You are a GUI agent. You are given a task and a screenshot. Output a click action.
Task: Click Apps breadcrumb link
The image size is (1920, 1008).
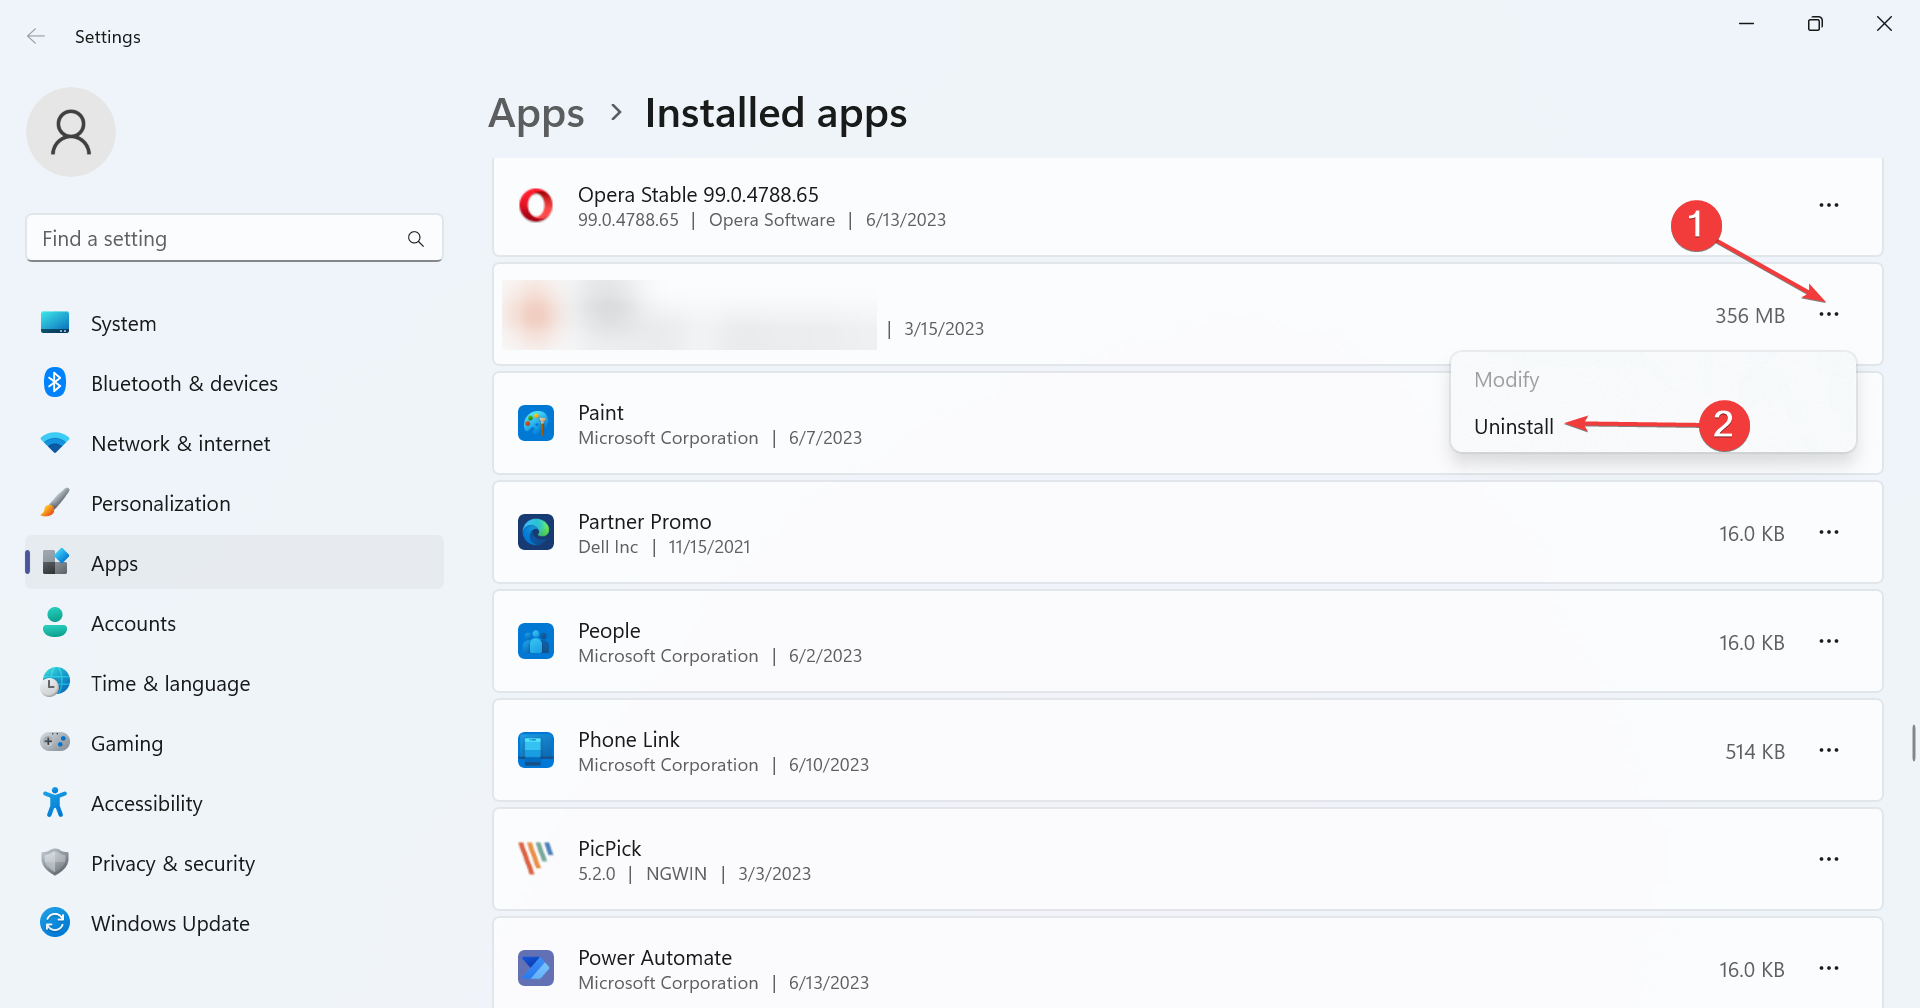click(536, 114)
